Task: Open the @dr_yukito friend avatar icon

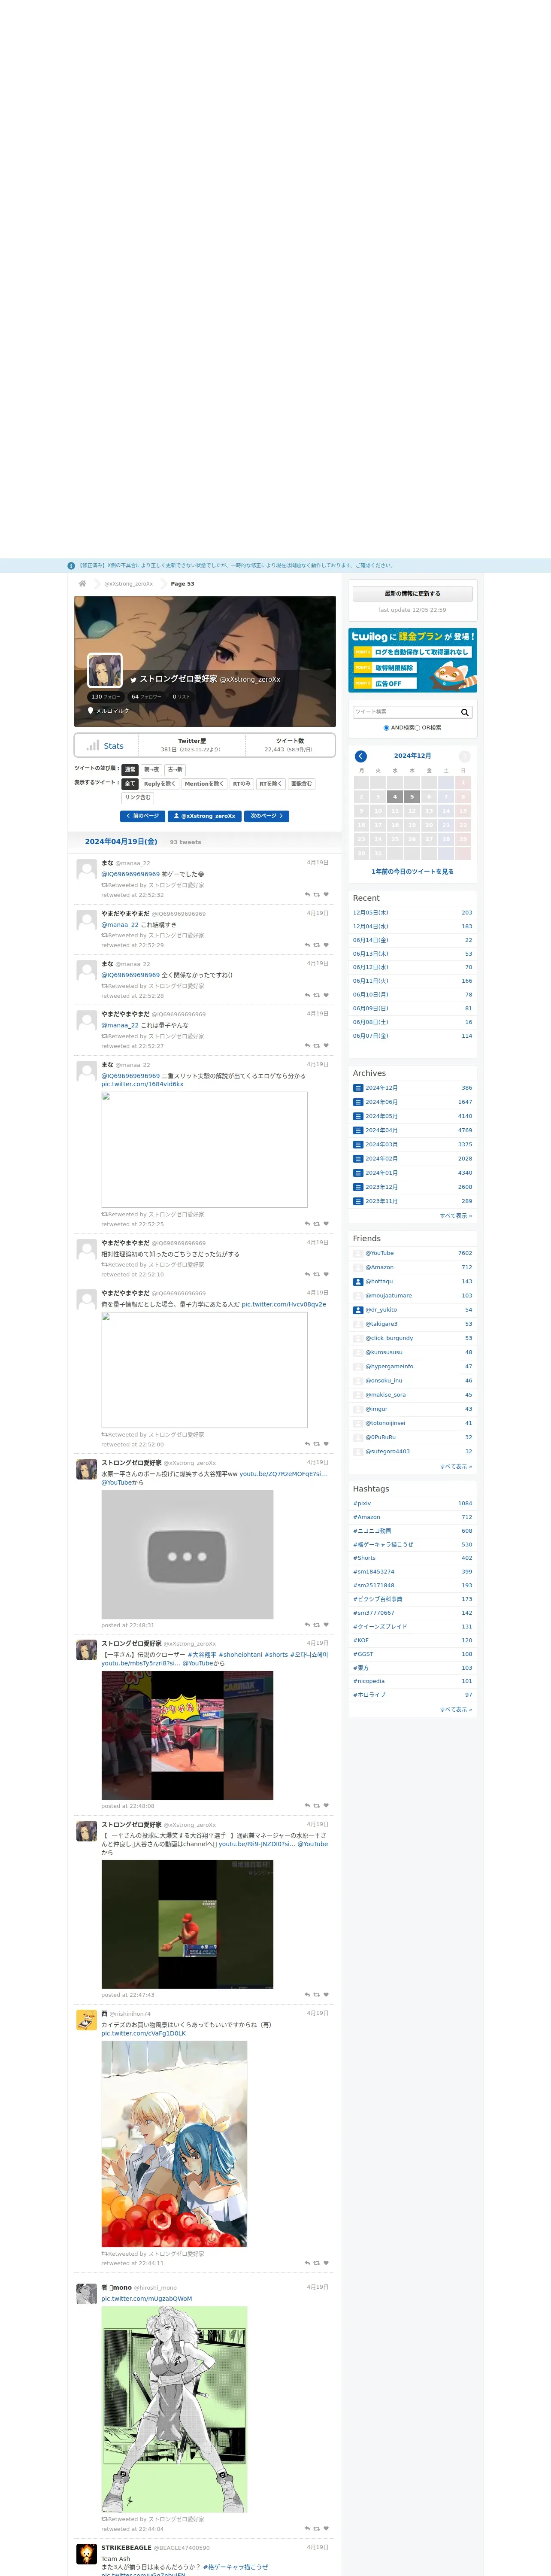Action: (358, 1310)
